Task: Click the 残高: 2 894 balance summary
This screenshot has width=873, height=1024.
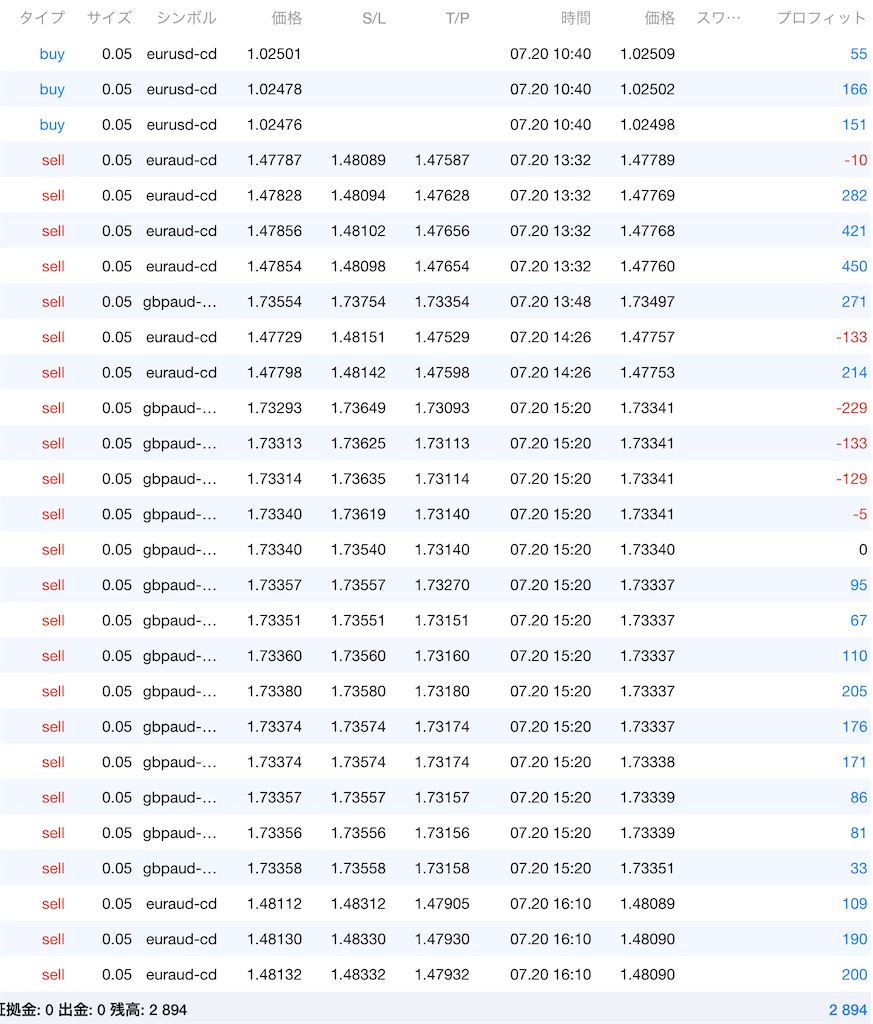Action: pos(148,1010)
